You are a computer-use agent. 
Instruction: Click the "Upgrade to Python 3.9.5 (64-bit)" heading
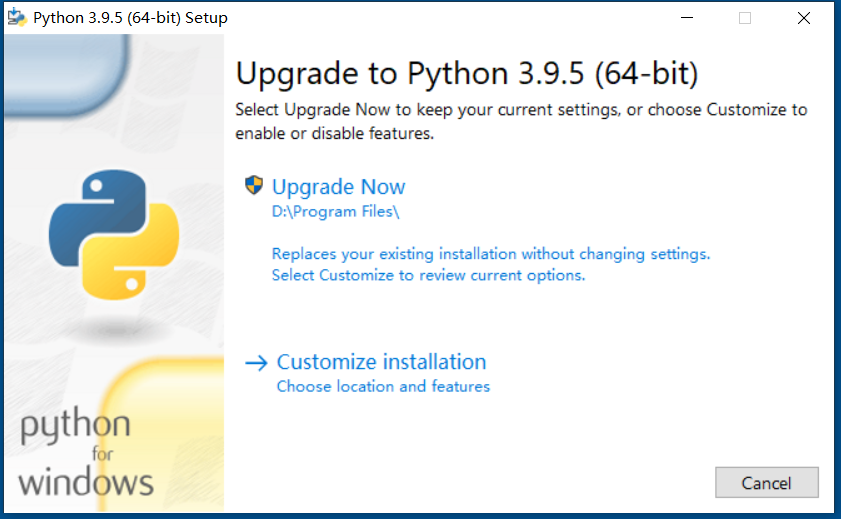(467, 73)
